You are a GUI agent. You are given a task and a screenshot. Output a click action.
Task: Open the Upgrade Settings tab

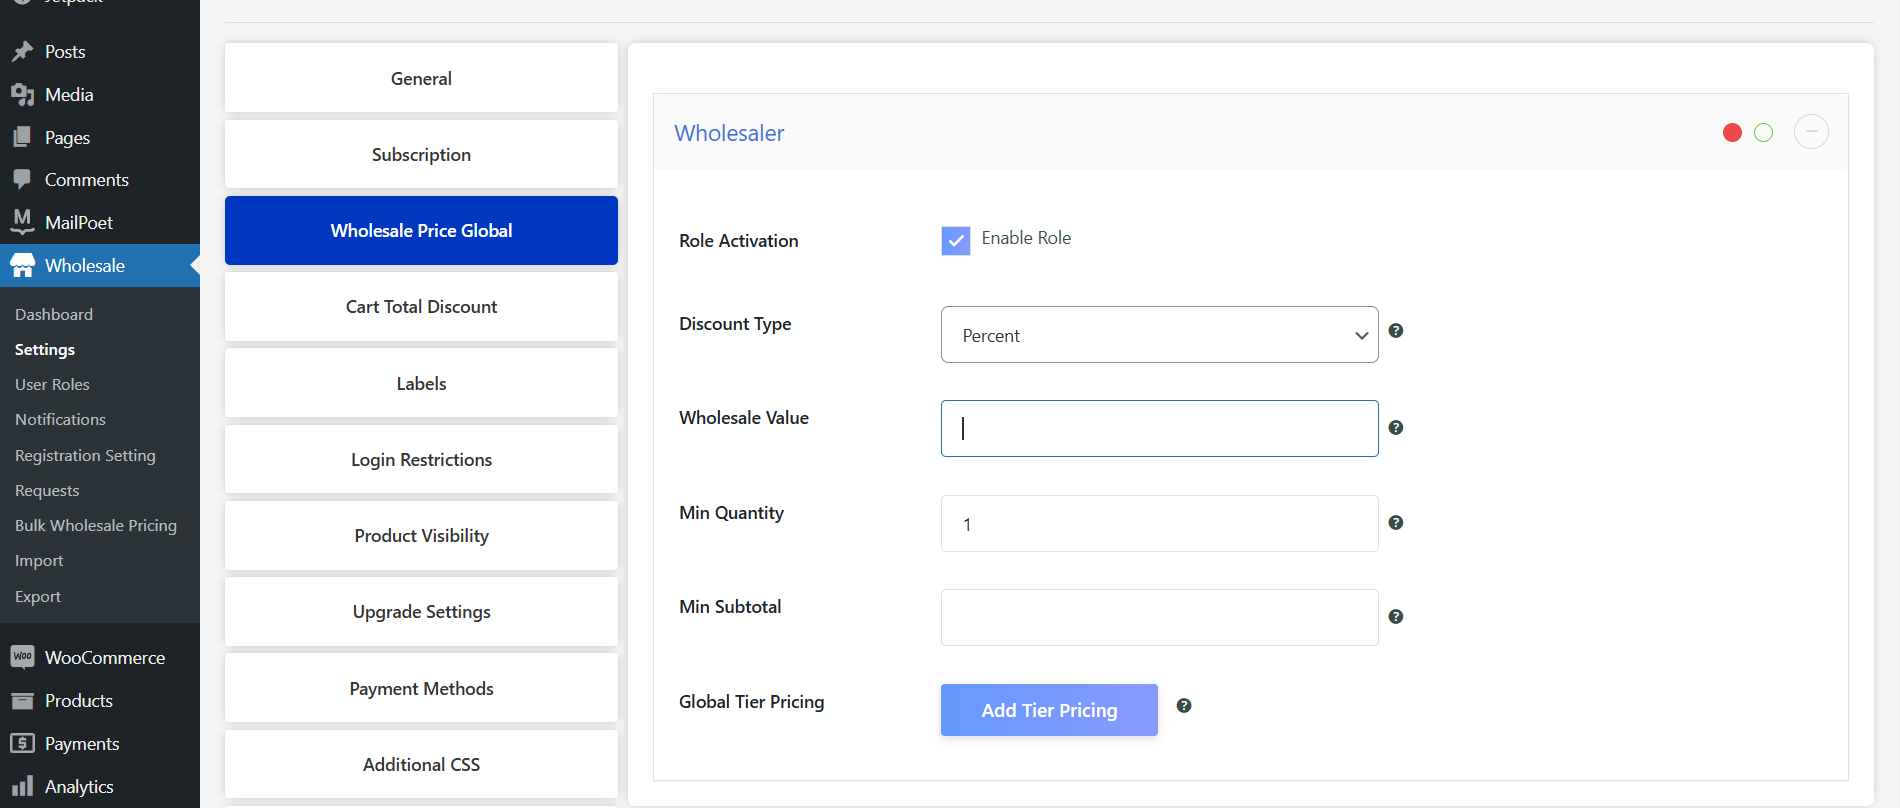(421, 612)
